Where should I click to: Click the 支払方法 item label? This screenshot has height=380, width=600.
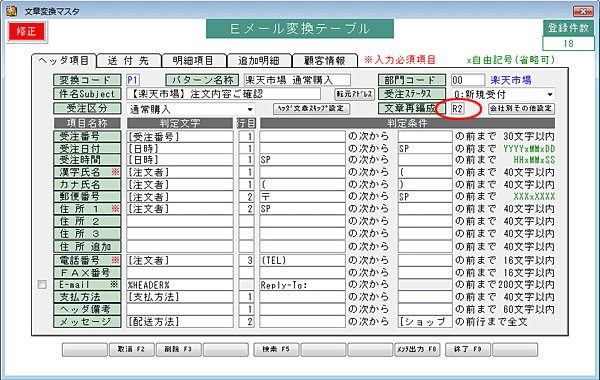(x=87, y=297)
